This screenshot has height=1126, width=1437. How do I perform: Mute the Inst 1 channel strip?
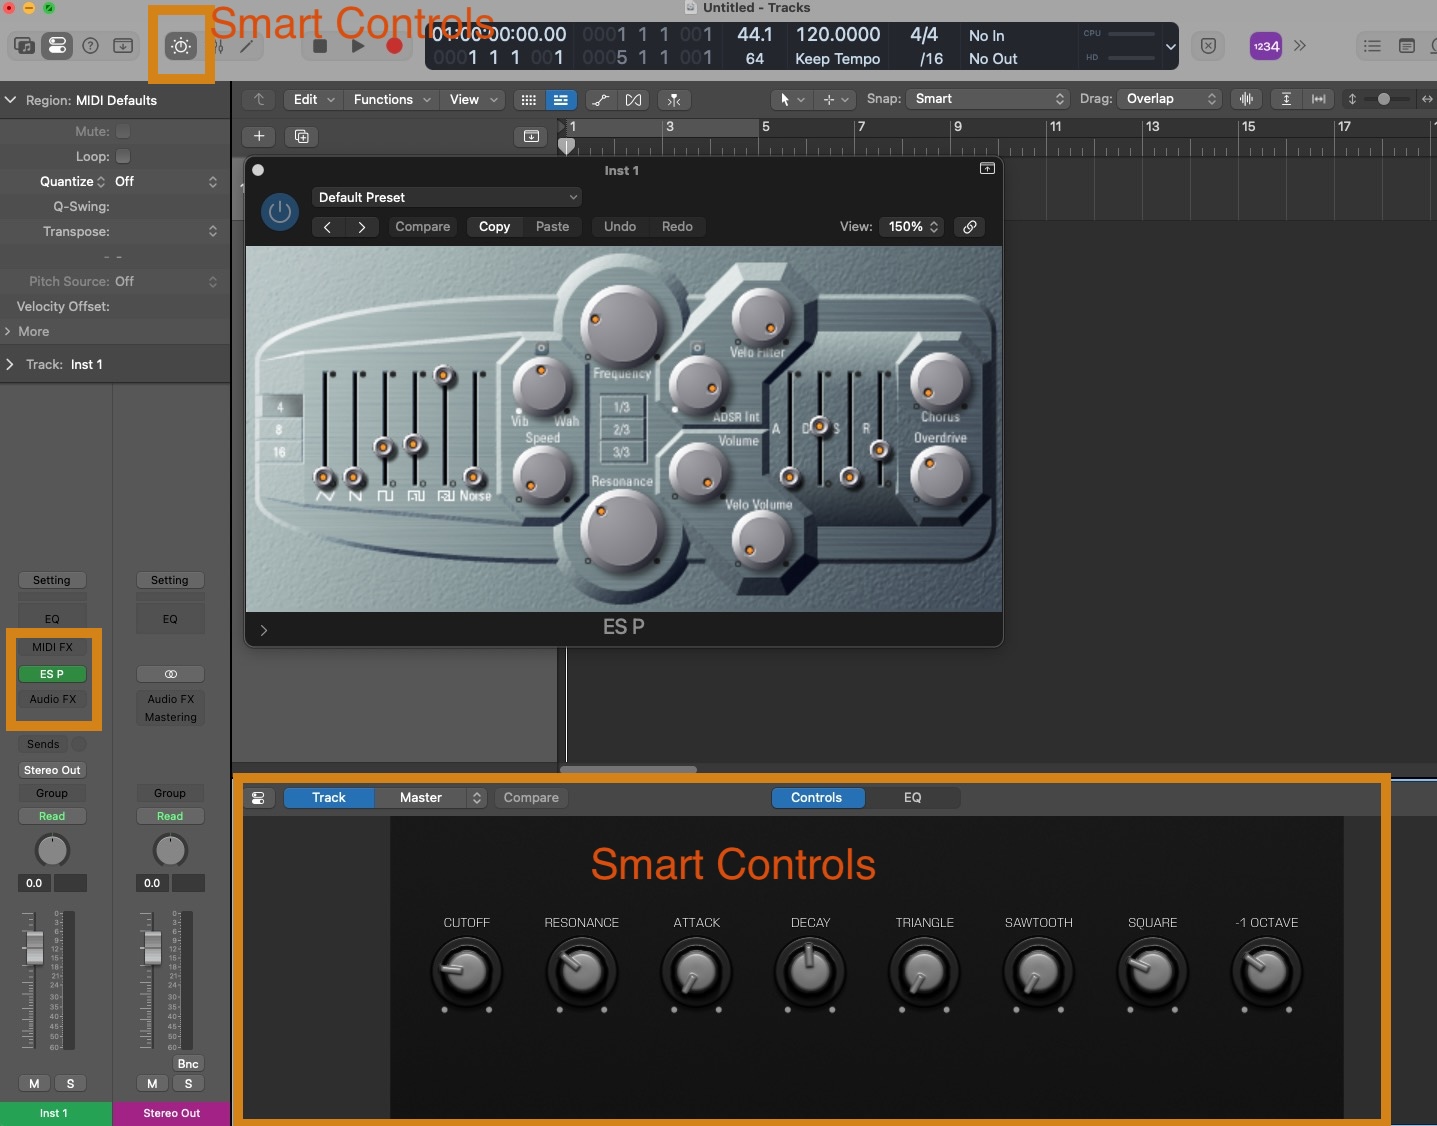tap(34, 1083)
